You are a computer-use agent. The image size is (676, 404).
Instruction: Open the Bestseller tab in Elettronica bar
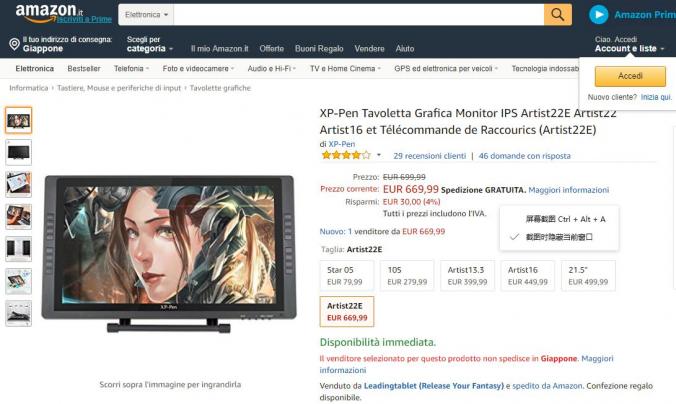click(x=84, y=69)
